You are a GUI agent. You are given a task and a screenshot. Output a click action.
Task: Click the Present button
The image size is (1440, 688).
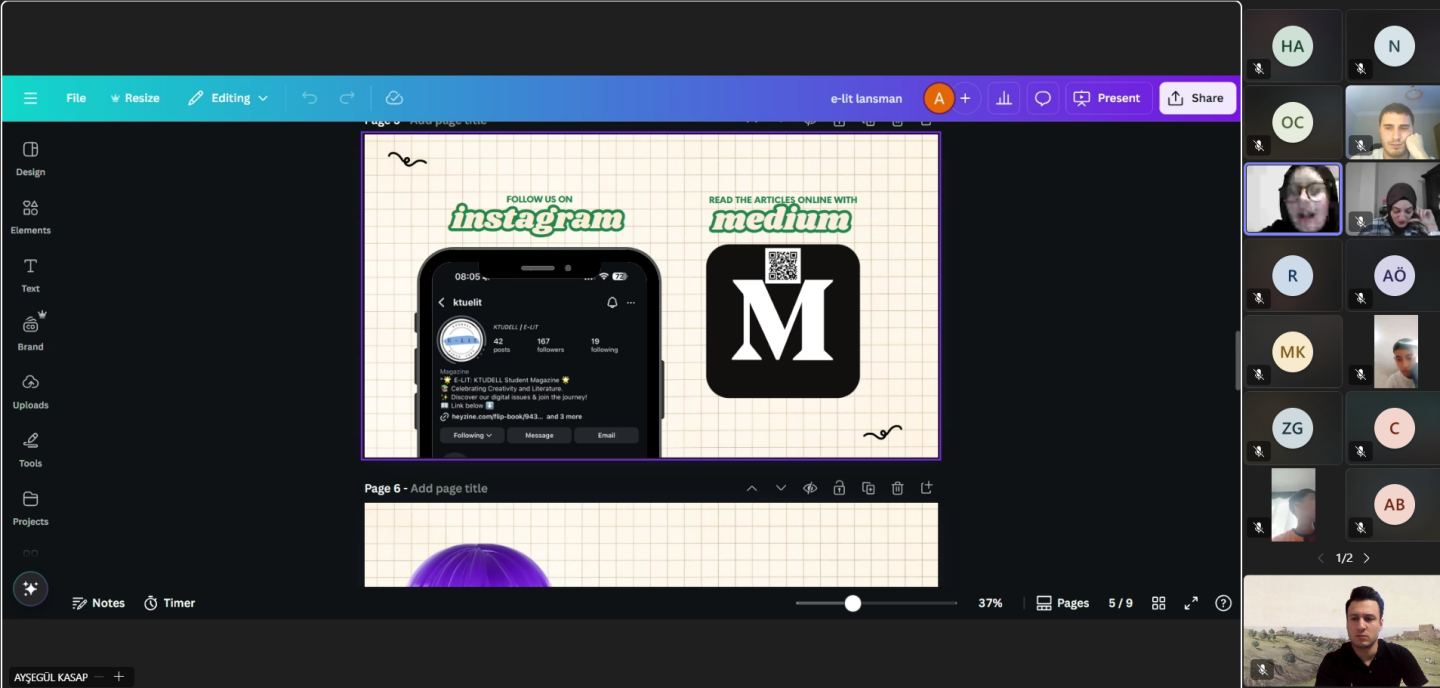point(1106,98)
